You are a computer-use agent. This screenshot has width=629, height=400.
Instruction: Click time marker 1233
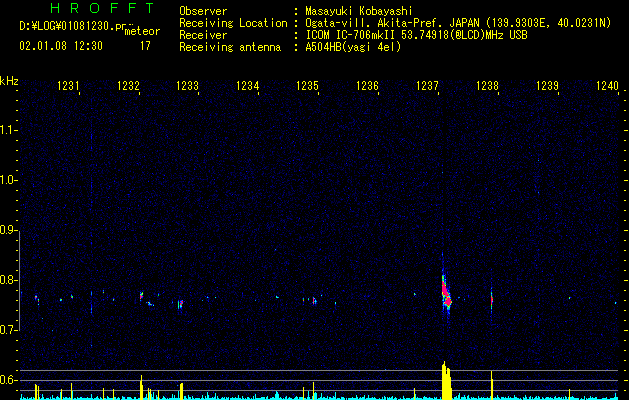188,85
